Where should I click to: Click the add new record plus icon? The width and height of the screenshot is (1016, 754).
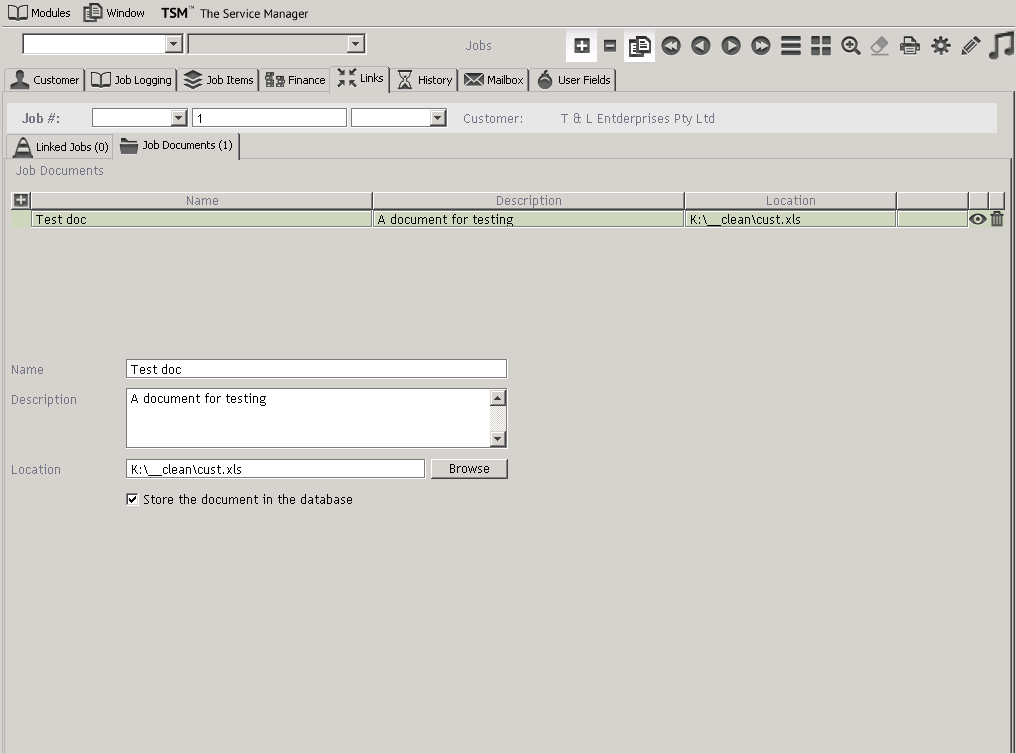click(581, 46)
